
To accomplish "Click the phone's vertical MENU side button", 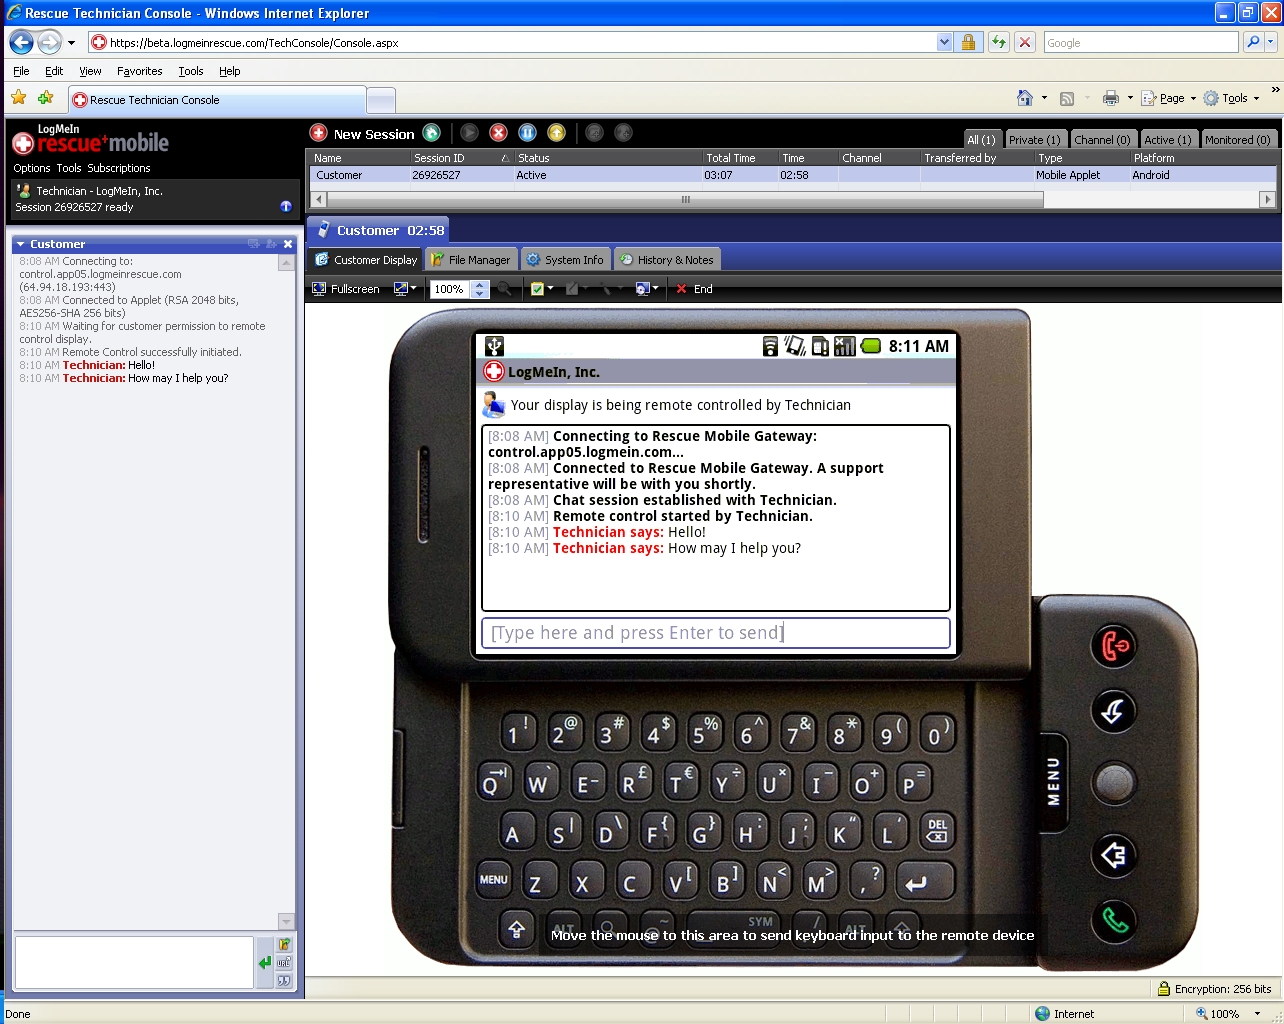I will point(1053,781).
